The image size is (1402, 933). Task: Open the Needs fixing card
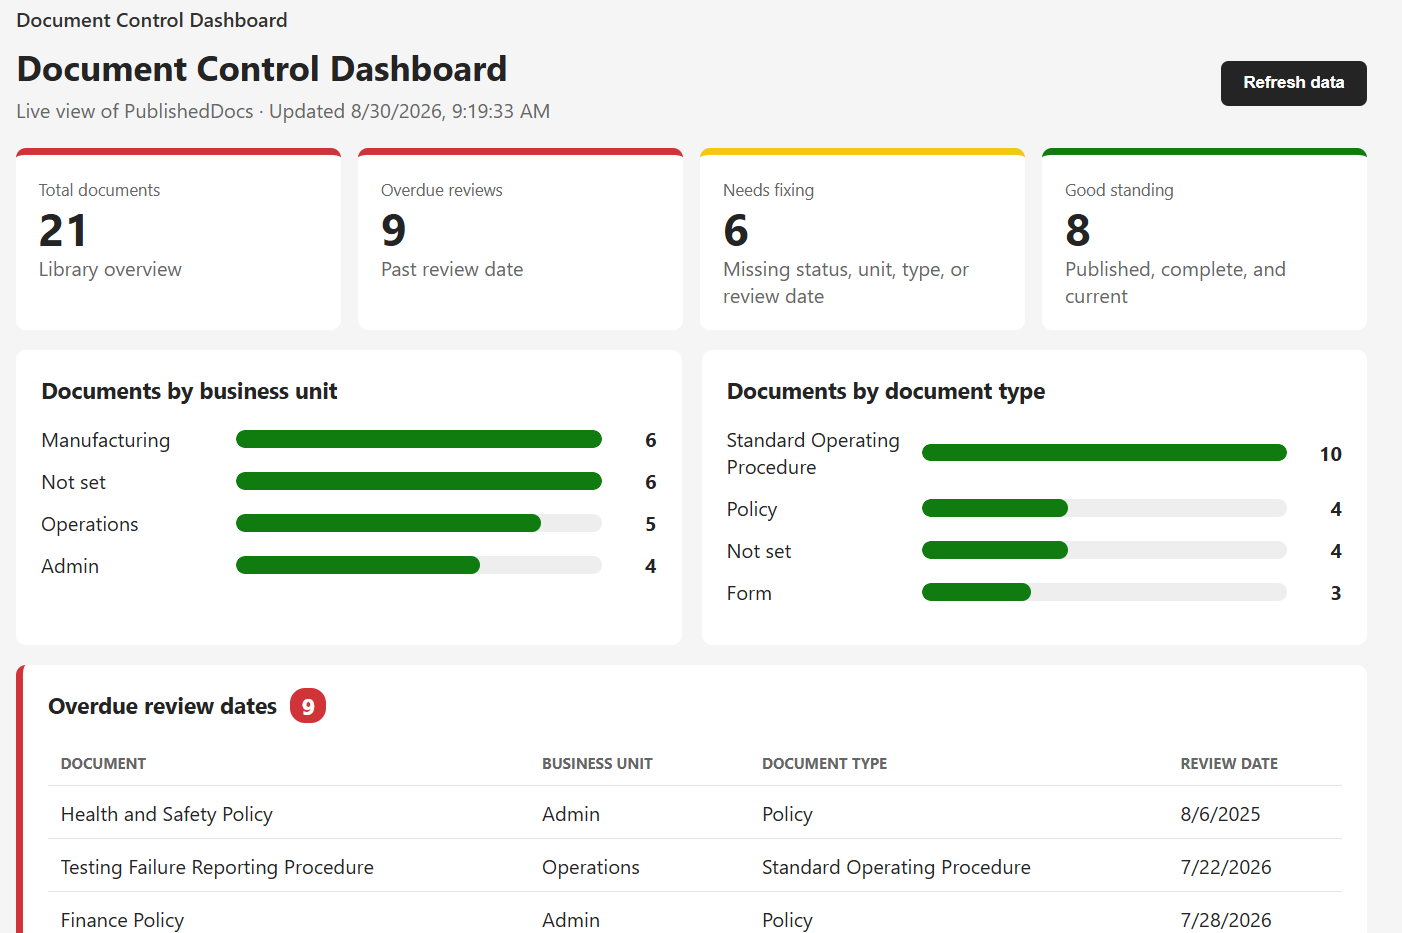862,239
